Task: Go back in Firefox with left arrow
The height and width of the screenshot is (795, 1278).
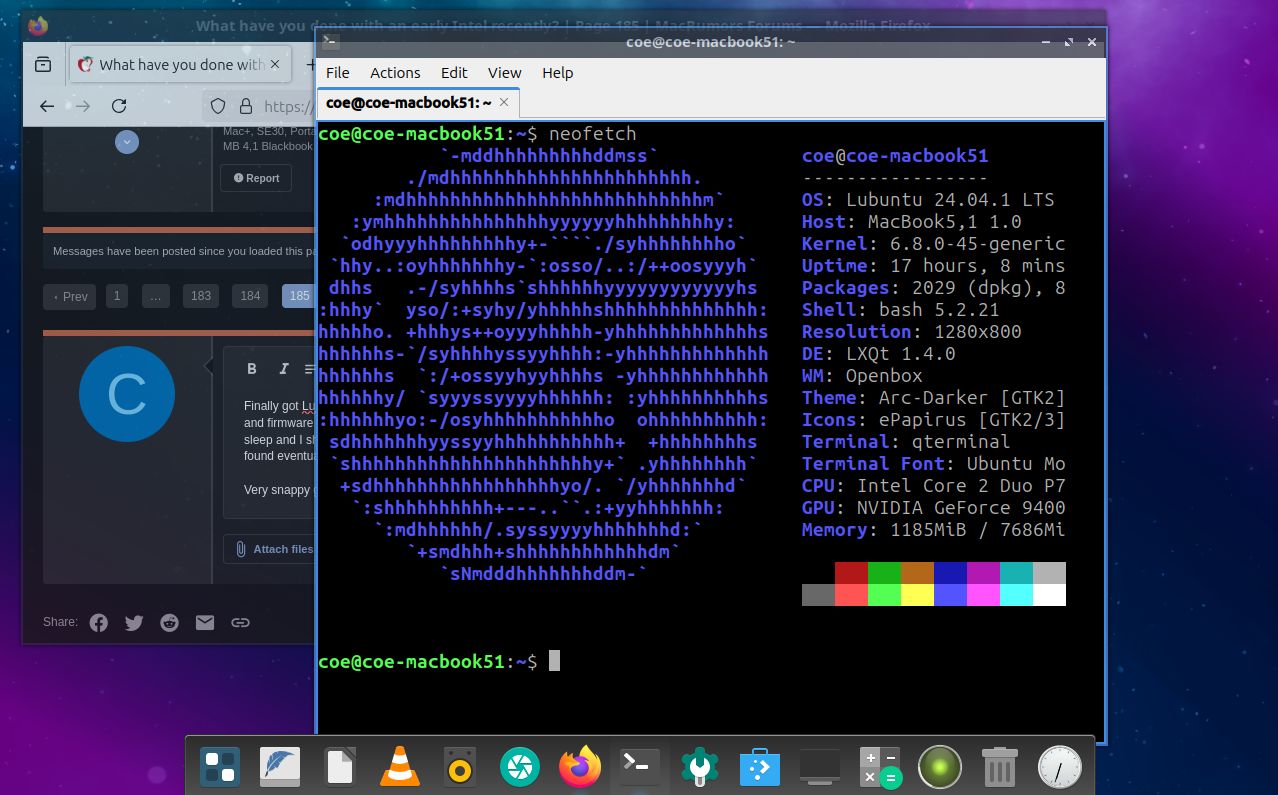Action: (47, 106)
